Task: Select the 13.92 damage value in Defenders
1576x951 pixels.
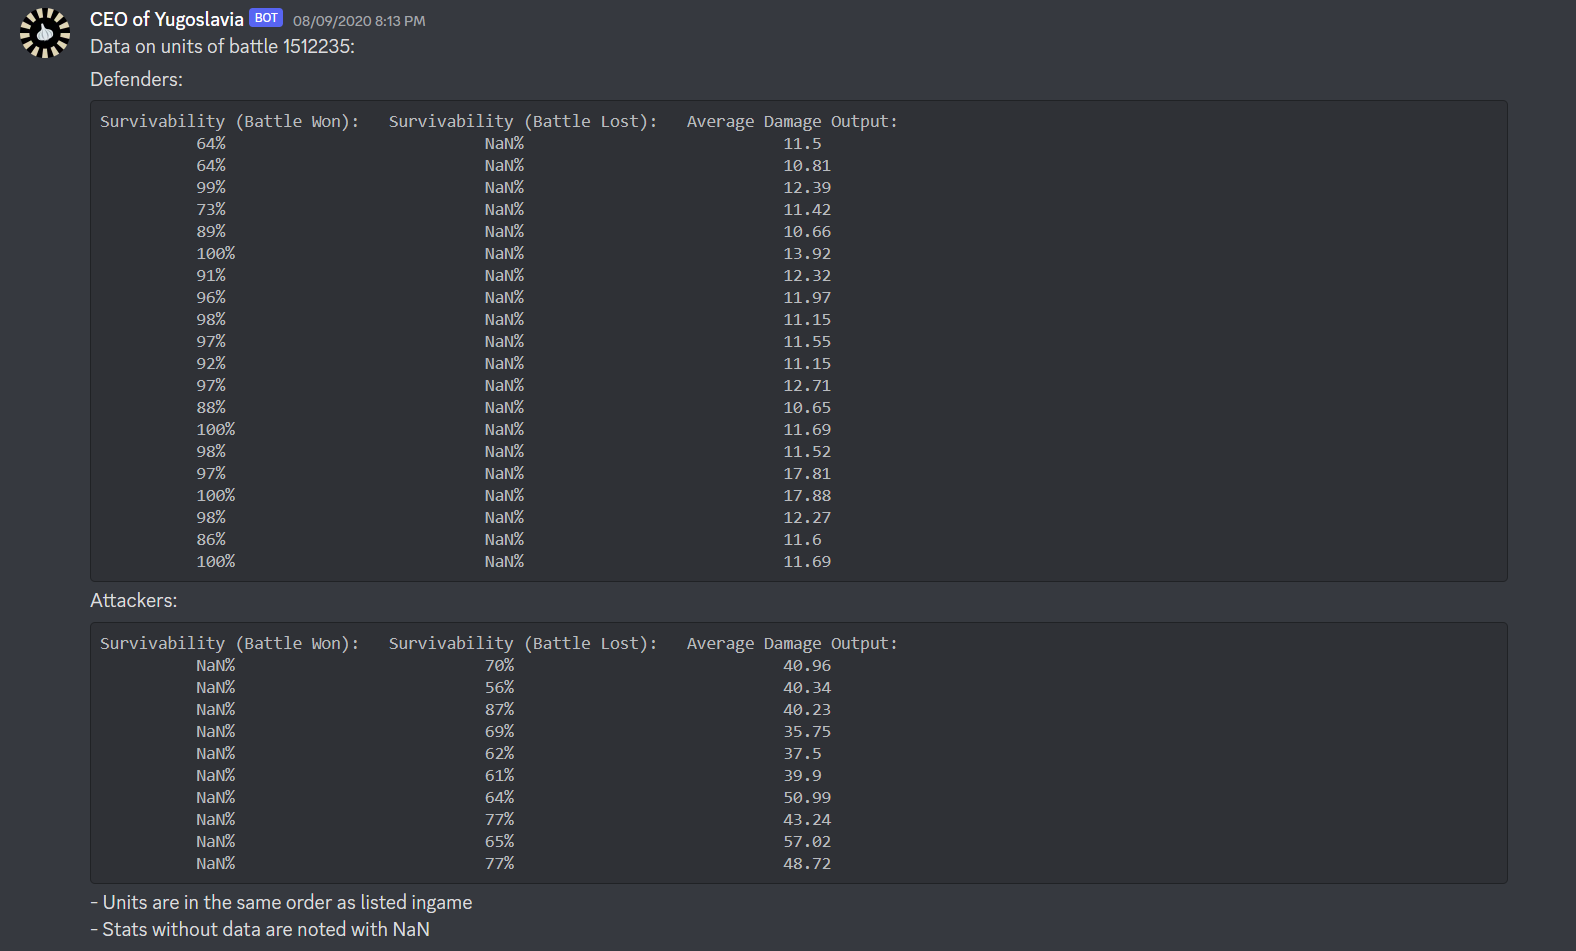Action: 806,253
